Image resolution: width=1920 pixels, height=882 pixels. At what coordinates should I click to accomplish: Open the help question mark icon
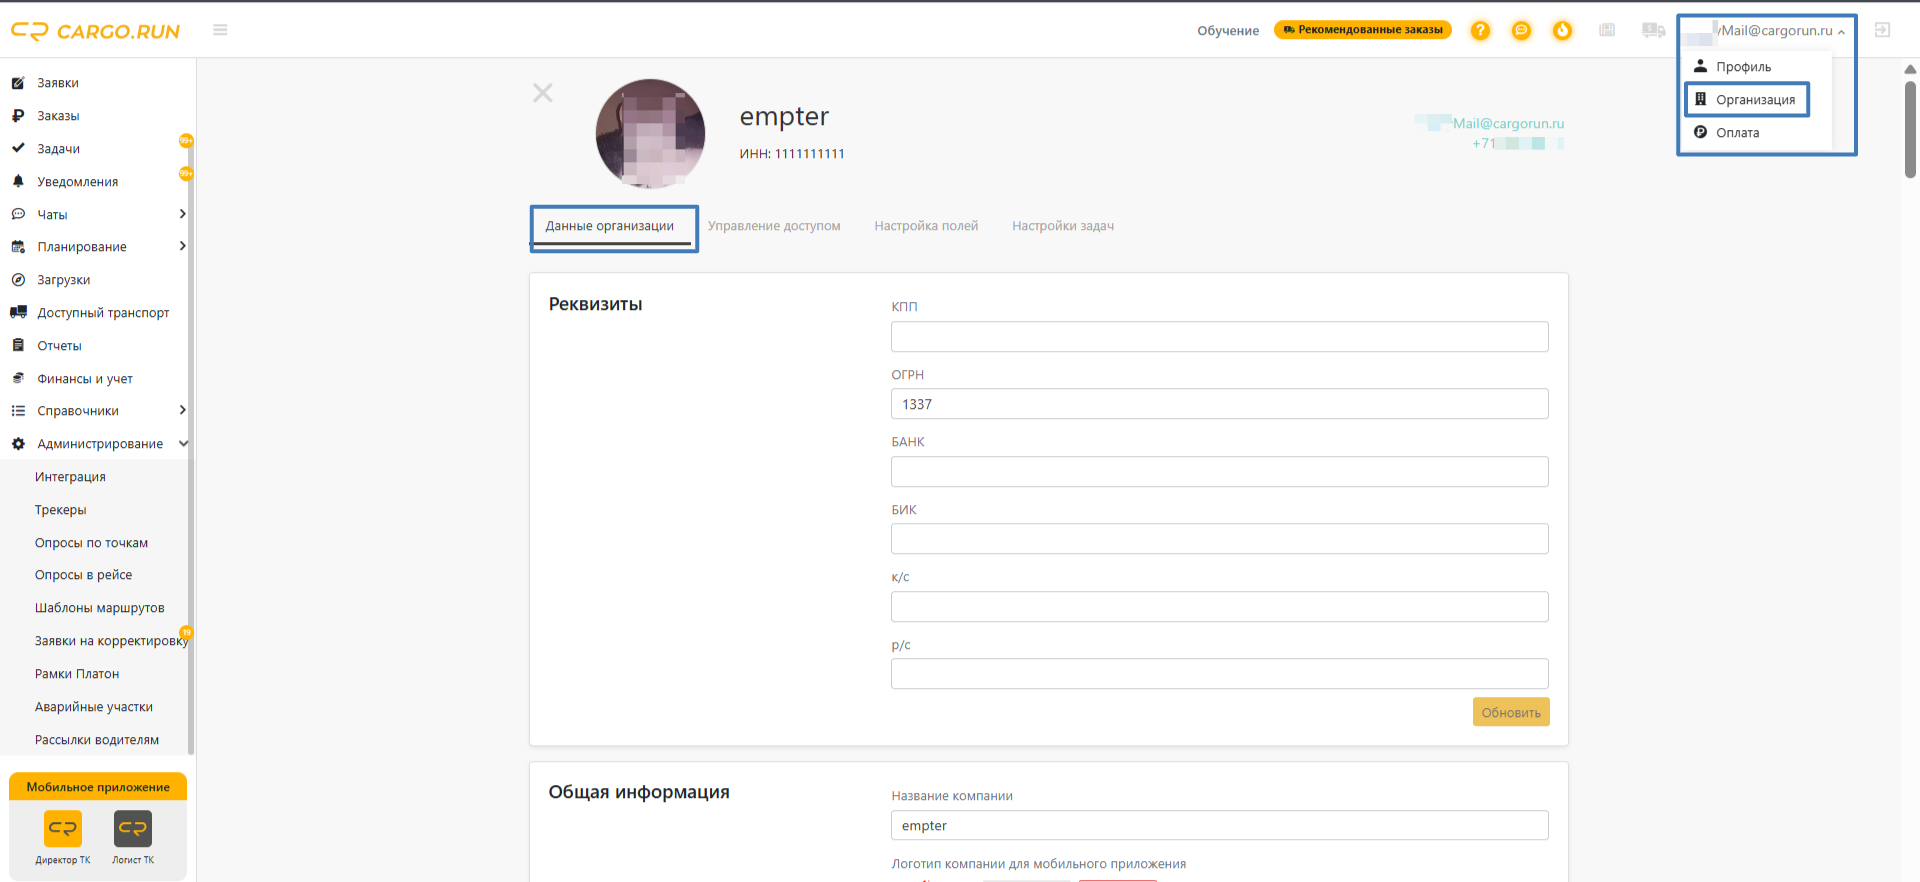pos(1480,31)
